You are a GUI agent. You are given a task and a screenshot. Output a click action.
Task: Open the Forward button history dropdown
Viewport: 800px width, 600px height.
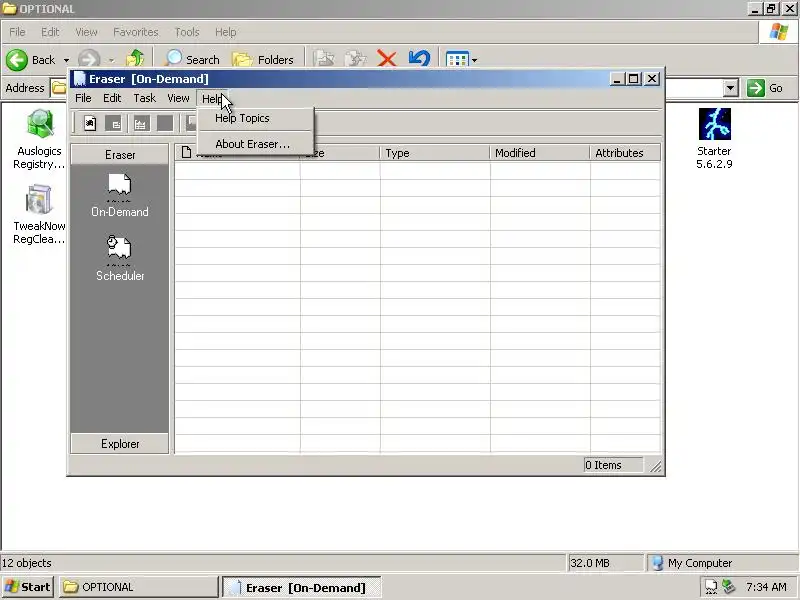pyautogui.click(x=111, y=60)
